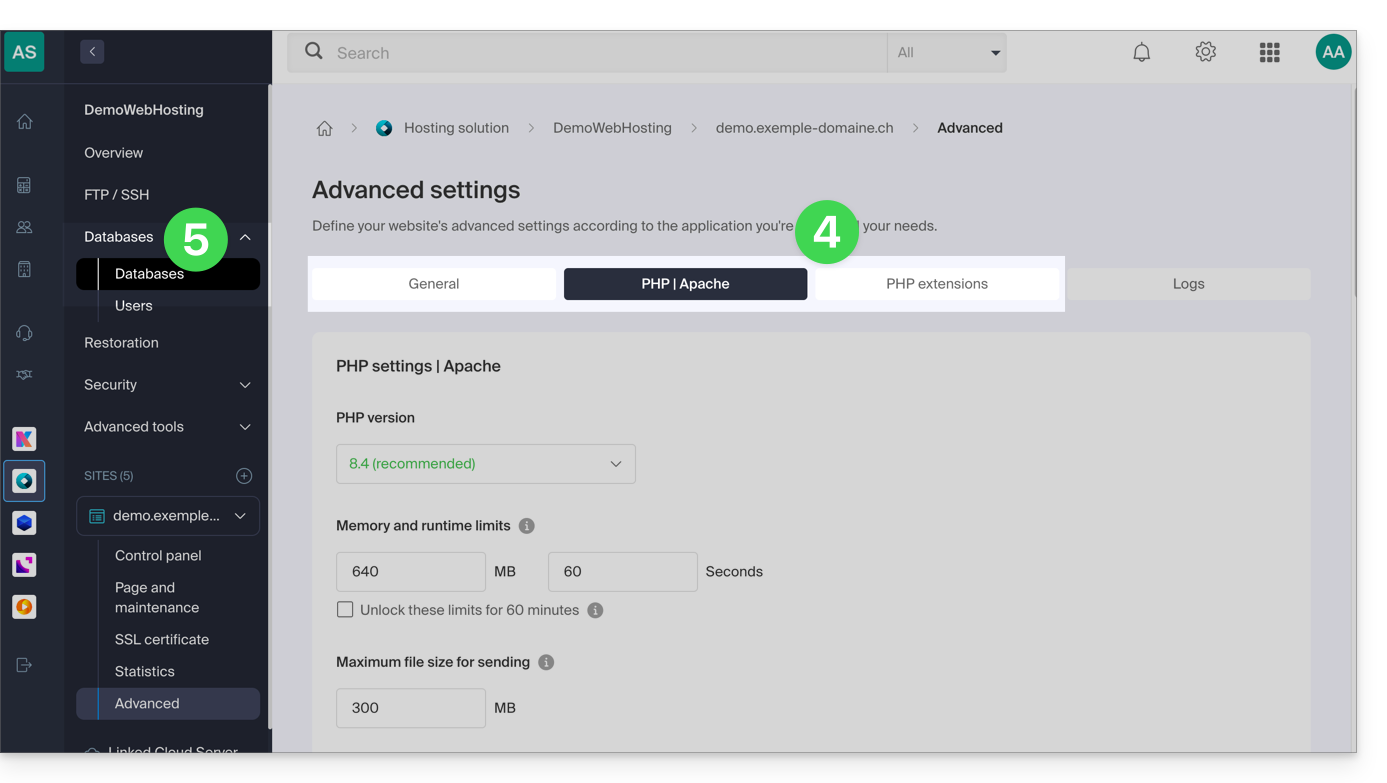This screenshot has width=1387, height=783.
Task: Click the home icon in breadcrumb
Action: point(324,128)
